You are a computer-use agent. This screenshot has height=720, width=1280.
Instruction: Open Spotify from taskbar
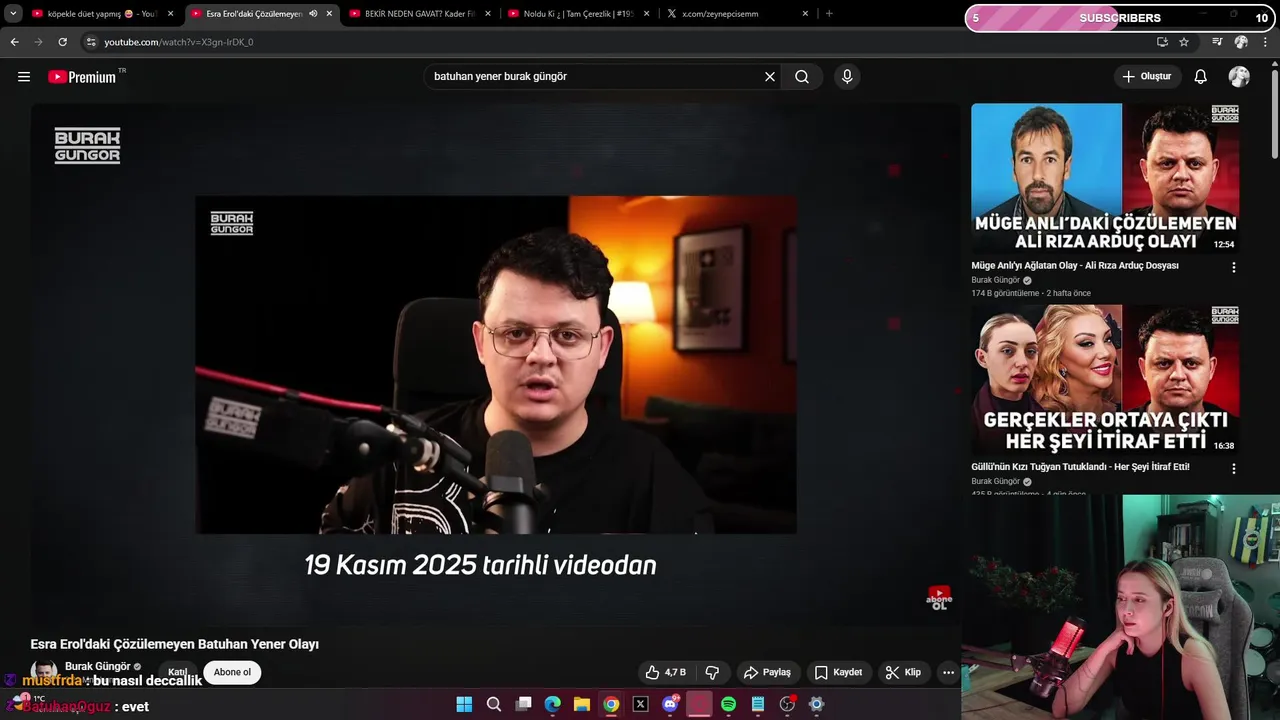729,704
